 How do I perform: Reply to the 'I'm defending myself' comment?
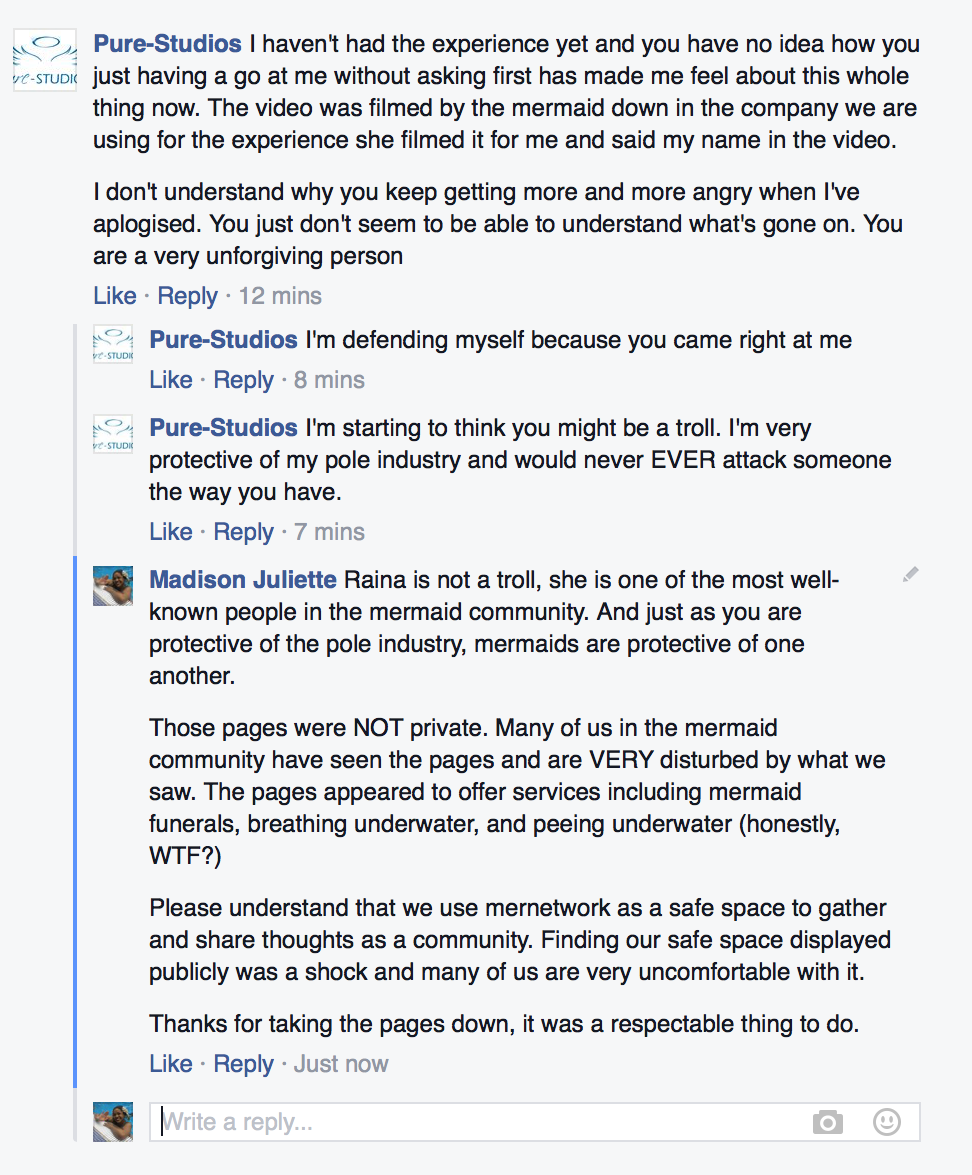243,380
